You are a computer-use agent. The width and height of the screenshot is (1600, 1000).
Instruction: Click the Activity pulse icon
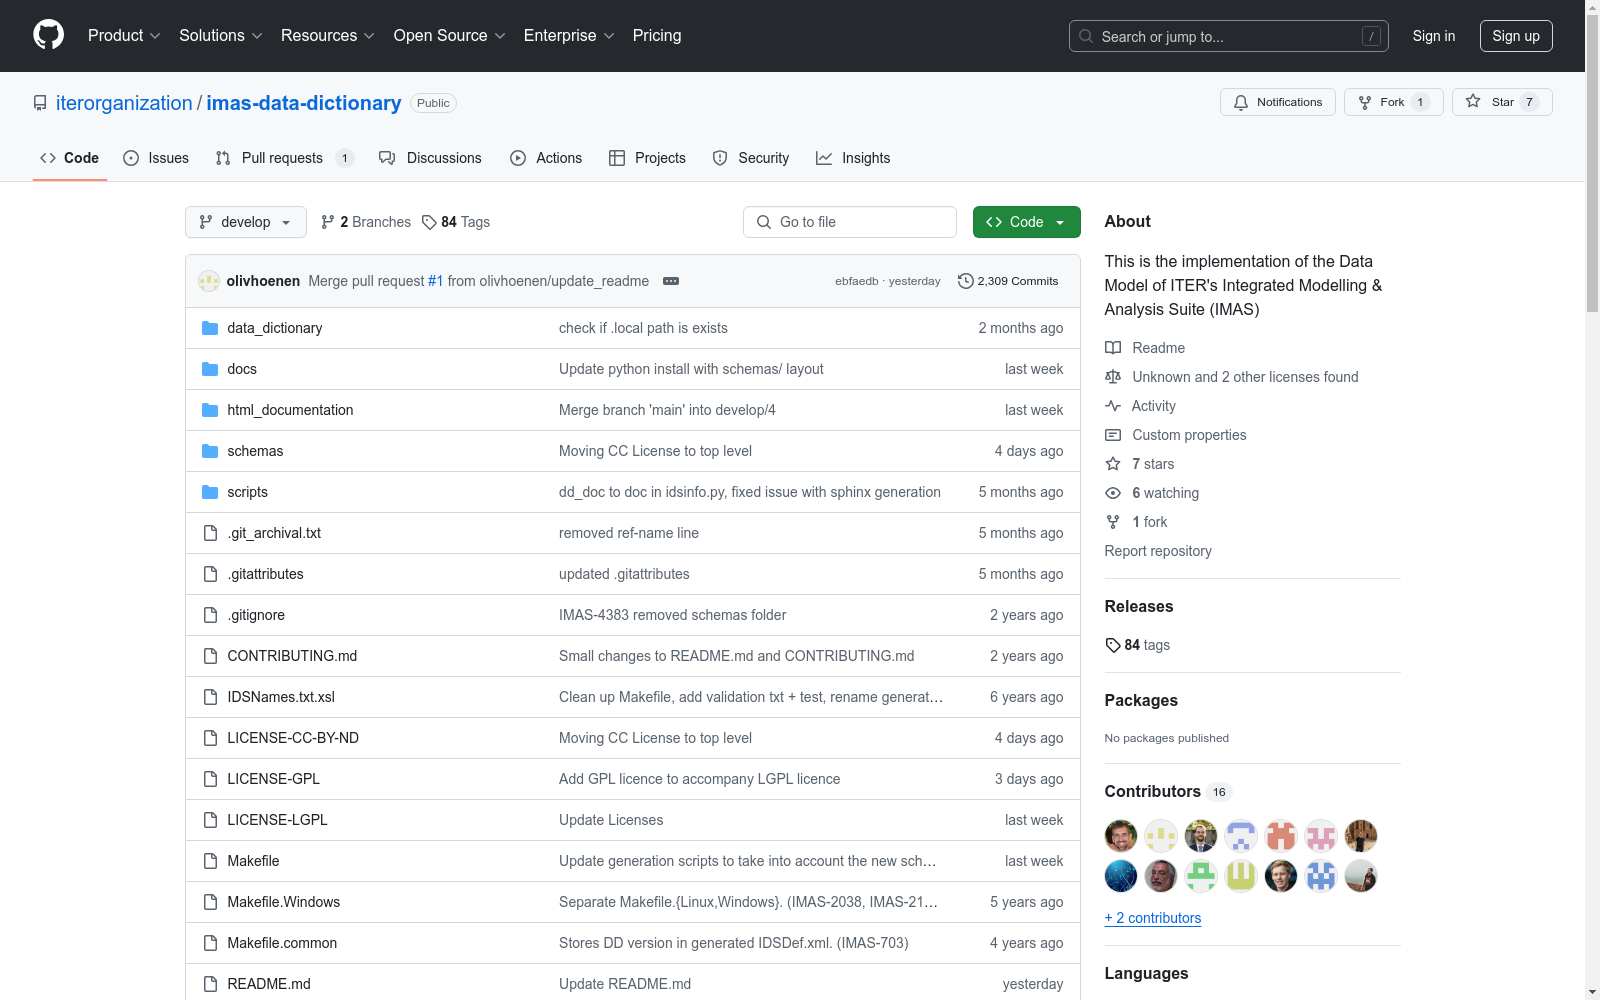pos(1113,406)
